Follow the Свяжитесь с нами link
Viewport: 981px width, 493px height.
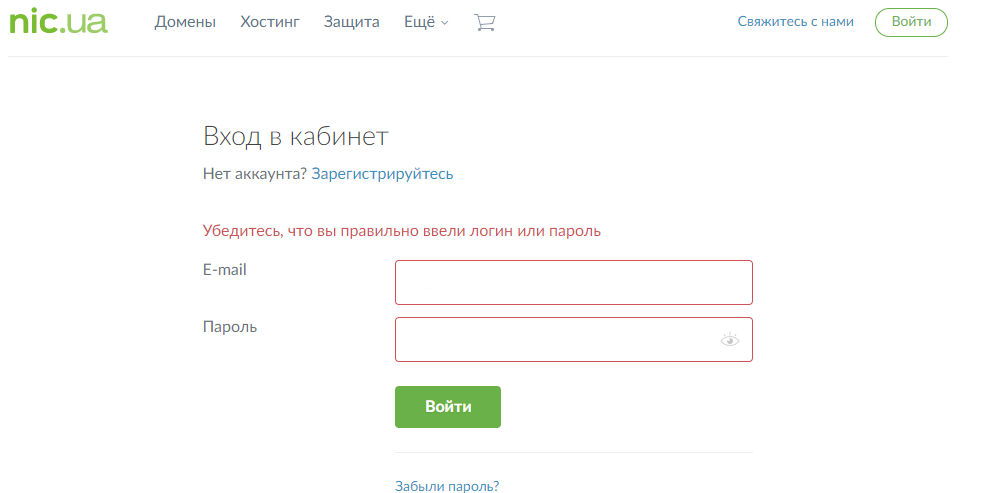[x=795, y=22]
